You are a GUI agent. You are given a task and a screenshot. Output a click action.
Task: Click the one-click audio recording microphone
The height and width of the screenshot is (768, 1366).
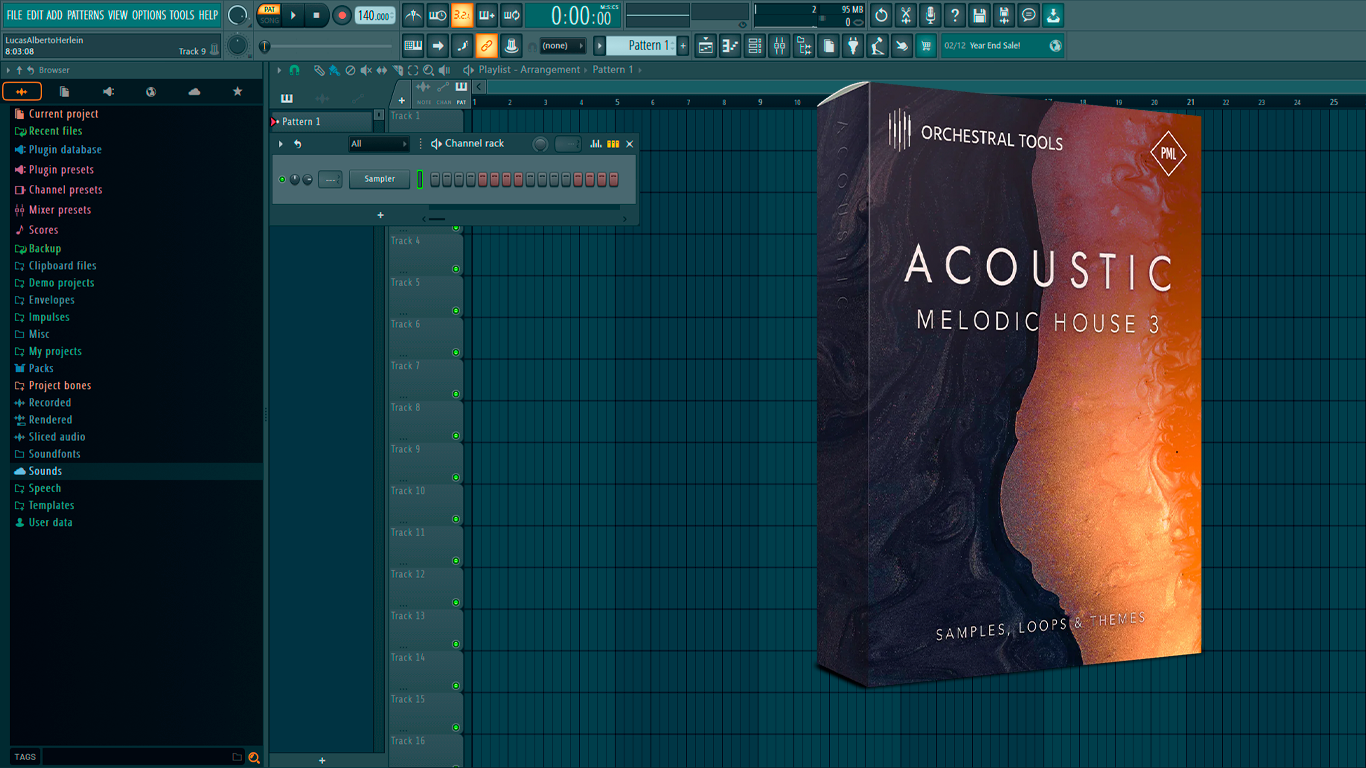pyautogui.click(x=930, y=15)
